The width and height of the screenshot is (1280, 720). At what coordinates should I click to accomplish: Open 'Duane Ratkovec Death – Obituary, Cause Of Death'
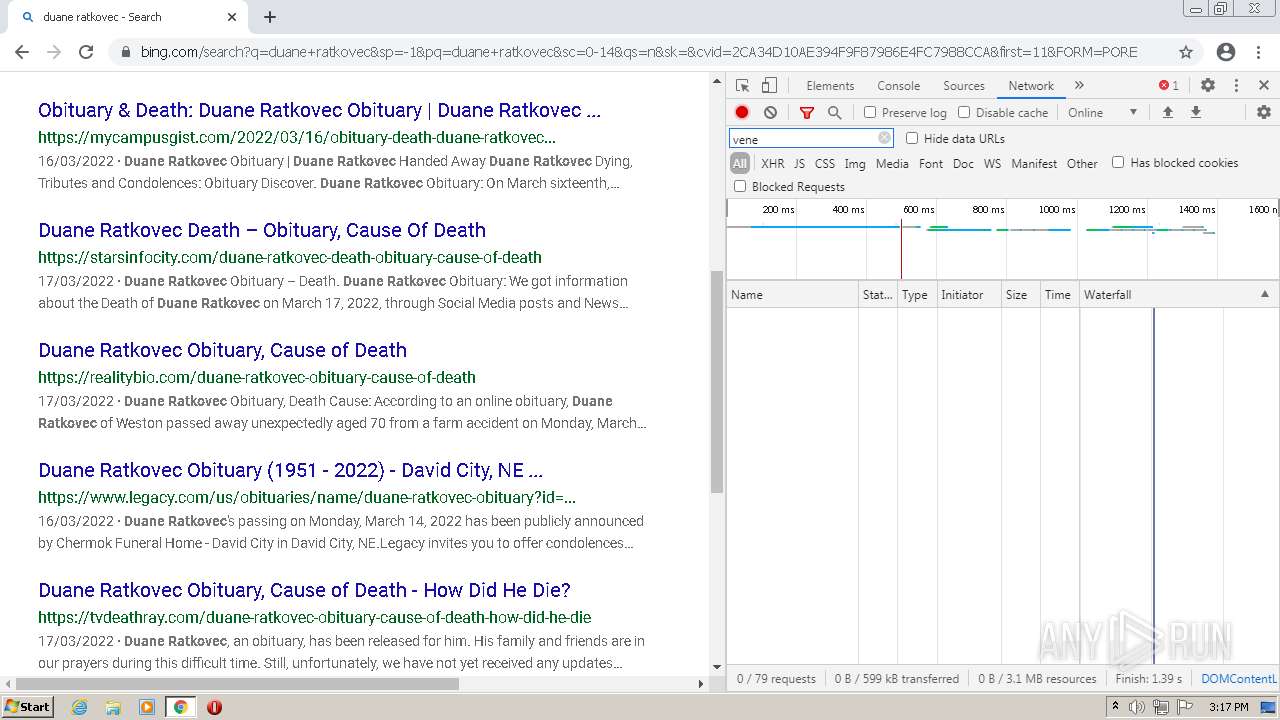click(x=262, y=230)
